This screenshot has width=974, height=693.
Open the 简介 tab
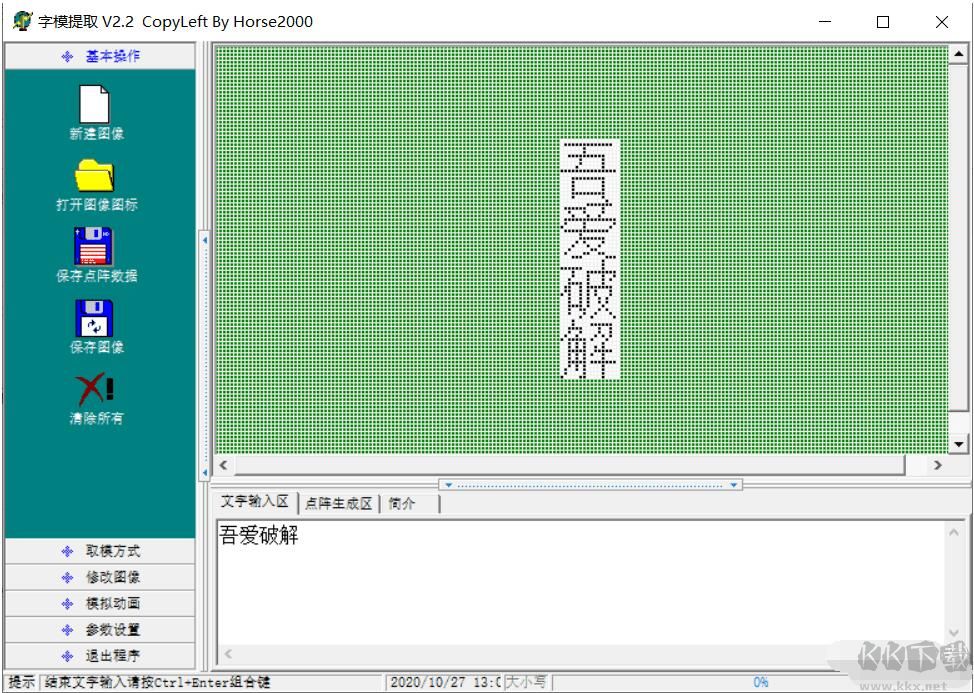[404, 504]
